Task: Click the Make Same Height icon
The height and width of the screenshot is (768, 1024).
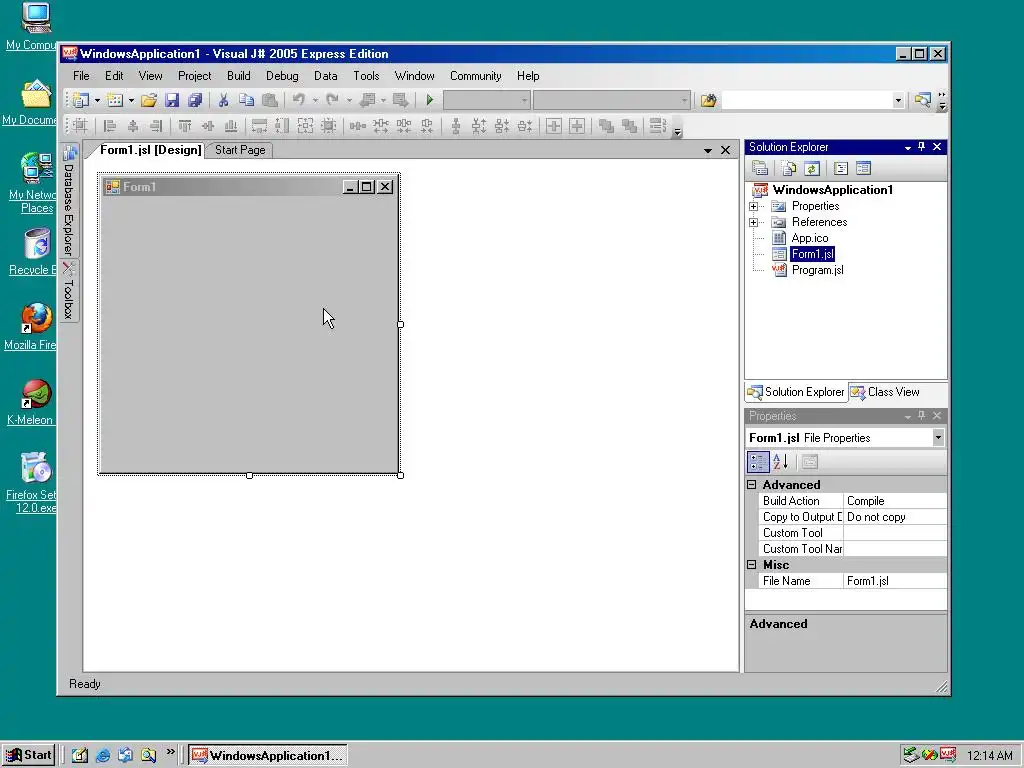Action: click(x=282, y=125)
